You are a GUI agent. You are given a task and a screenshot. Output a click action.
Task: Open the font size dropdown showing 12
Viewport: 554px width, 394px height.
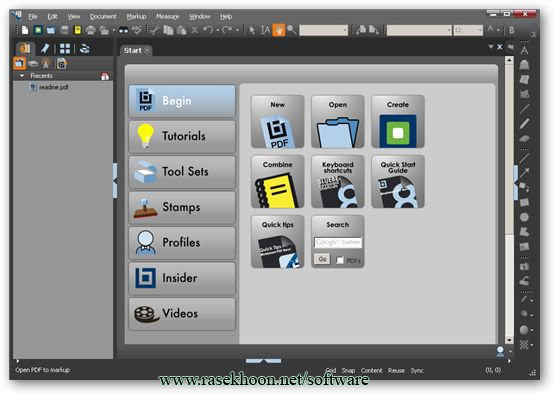pos(468,30)
